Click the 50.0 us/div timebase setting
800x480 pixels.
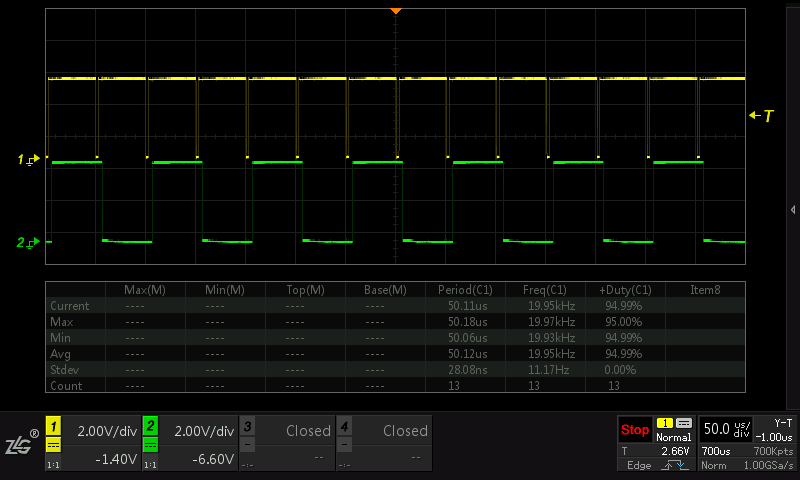[x=727, y=429]
